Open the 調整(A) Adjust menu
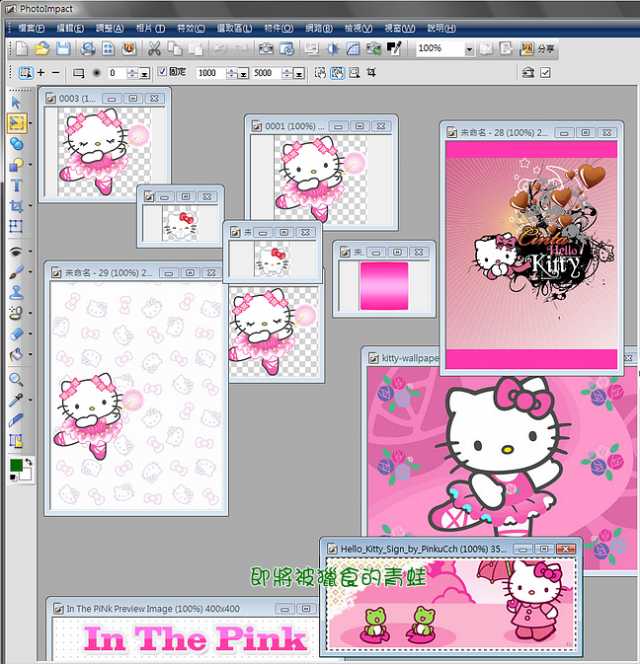 click(109, 28)
